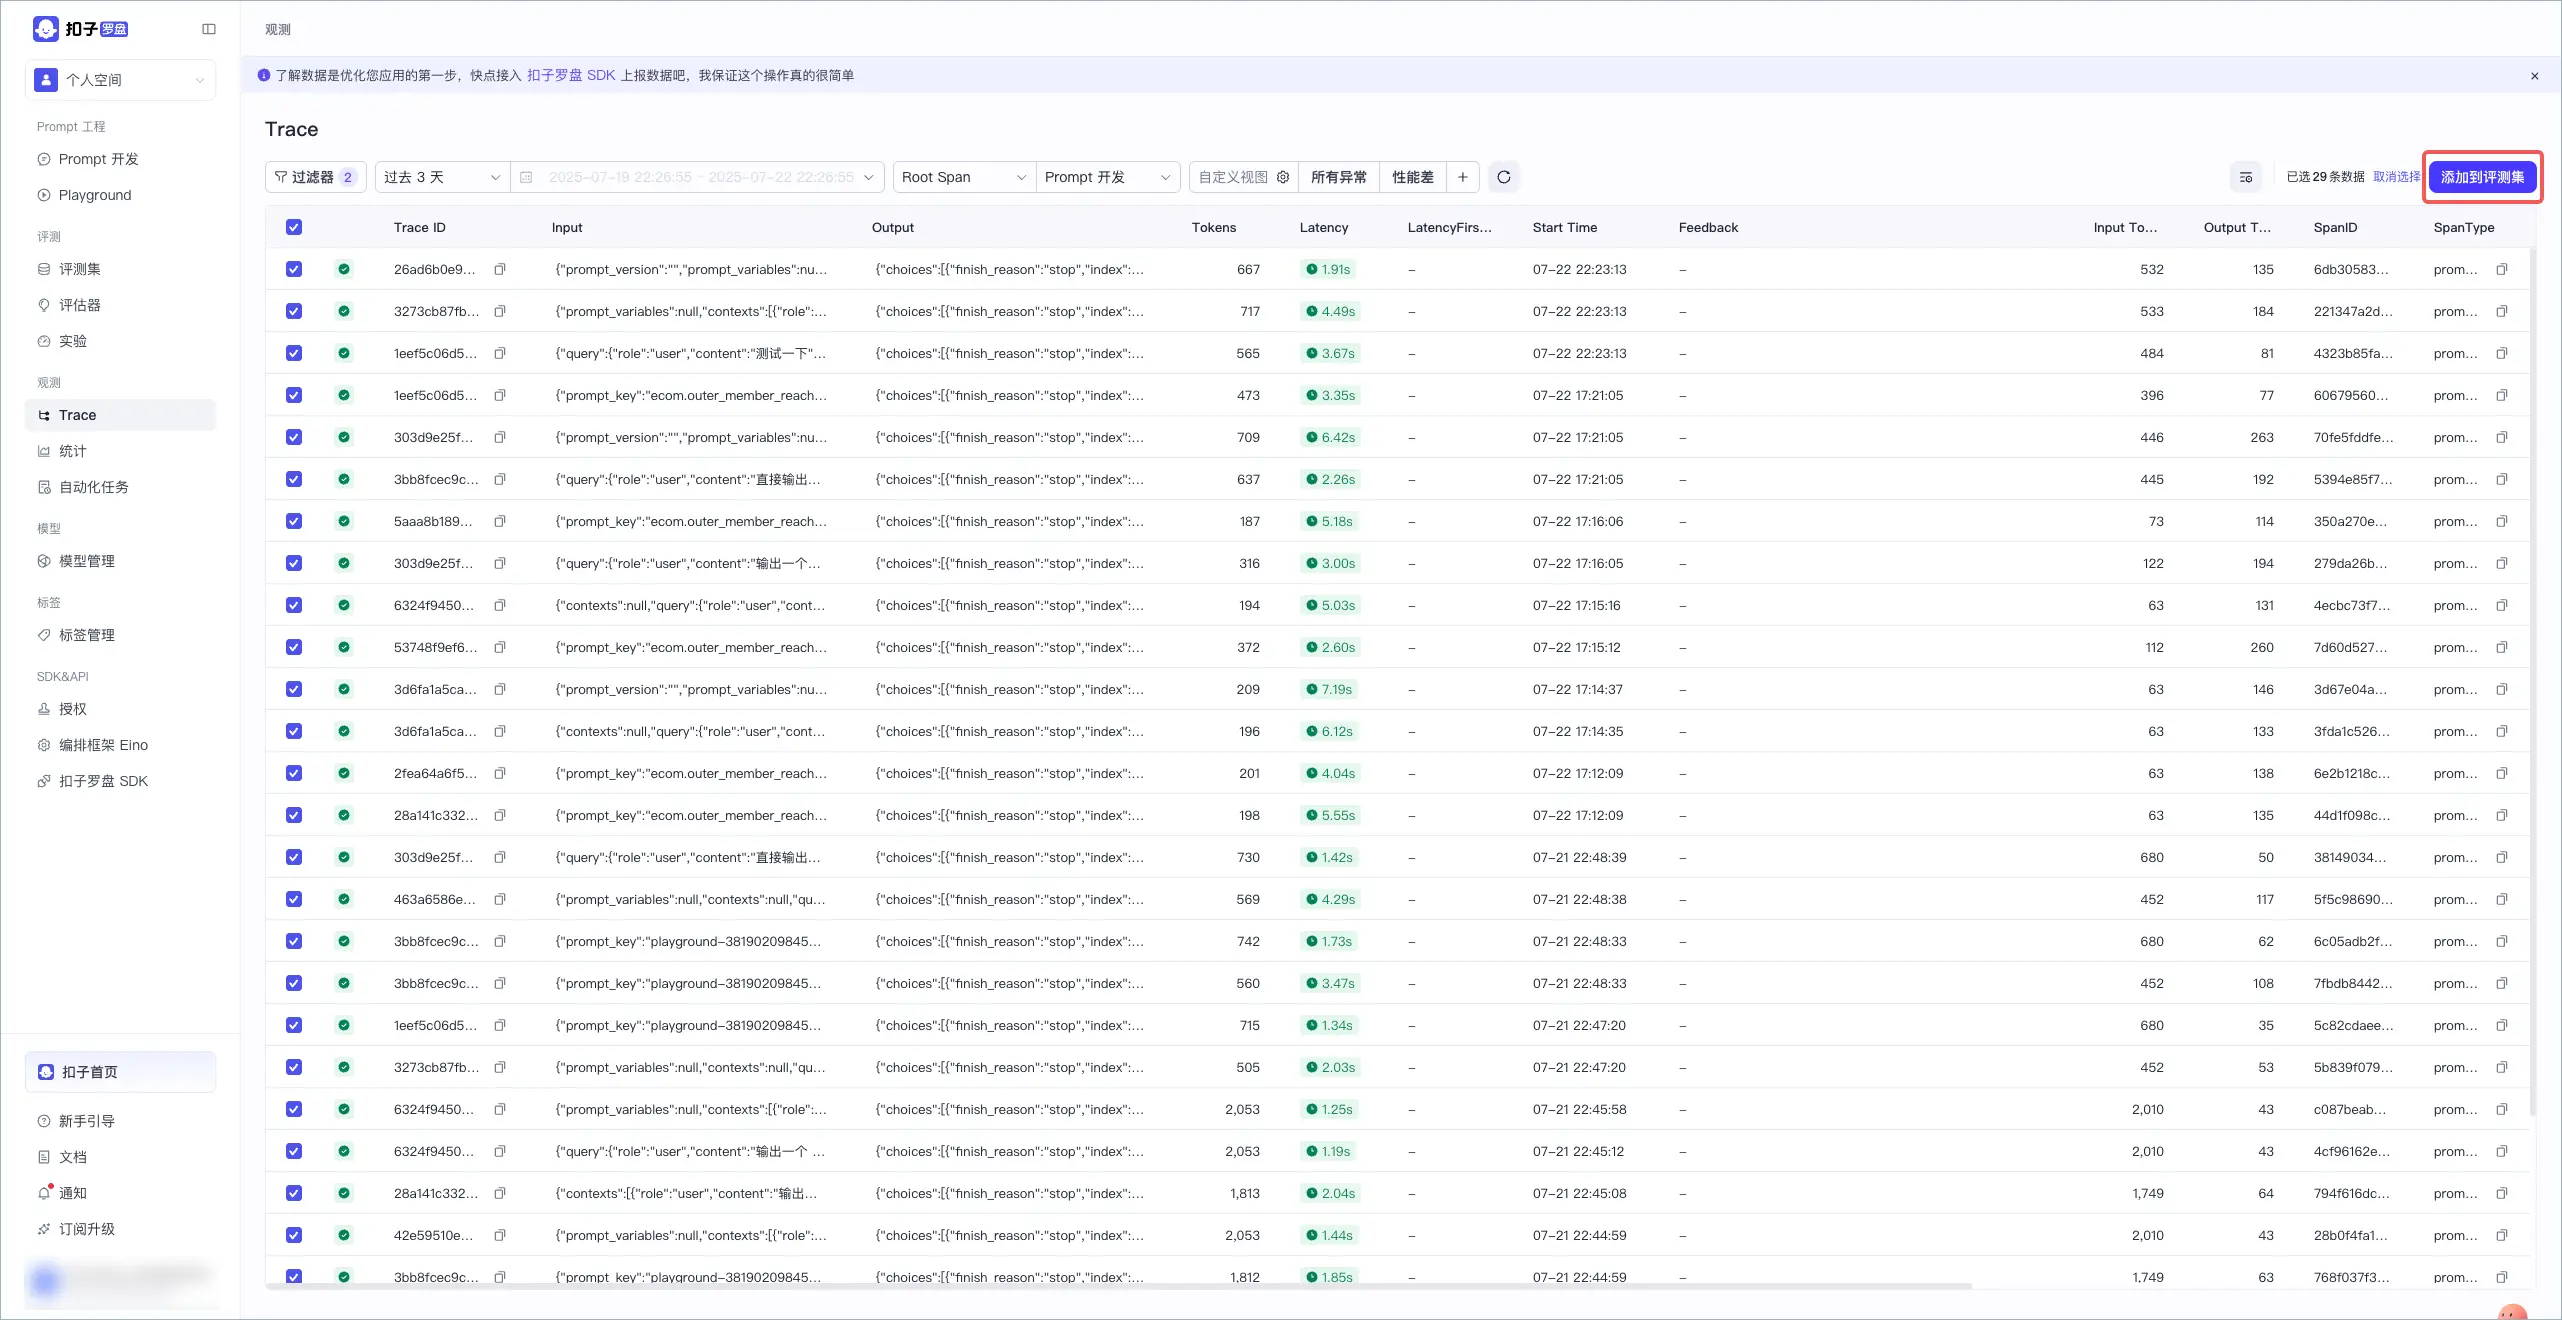Open the 过滤器 filter panel
Screen dimensions: 2562x1320
(316, 177)
